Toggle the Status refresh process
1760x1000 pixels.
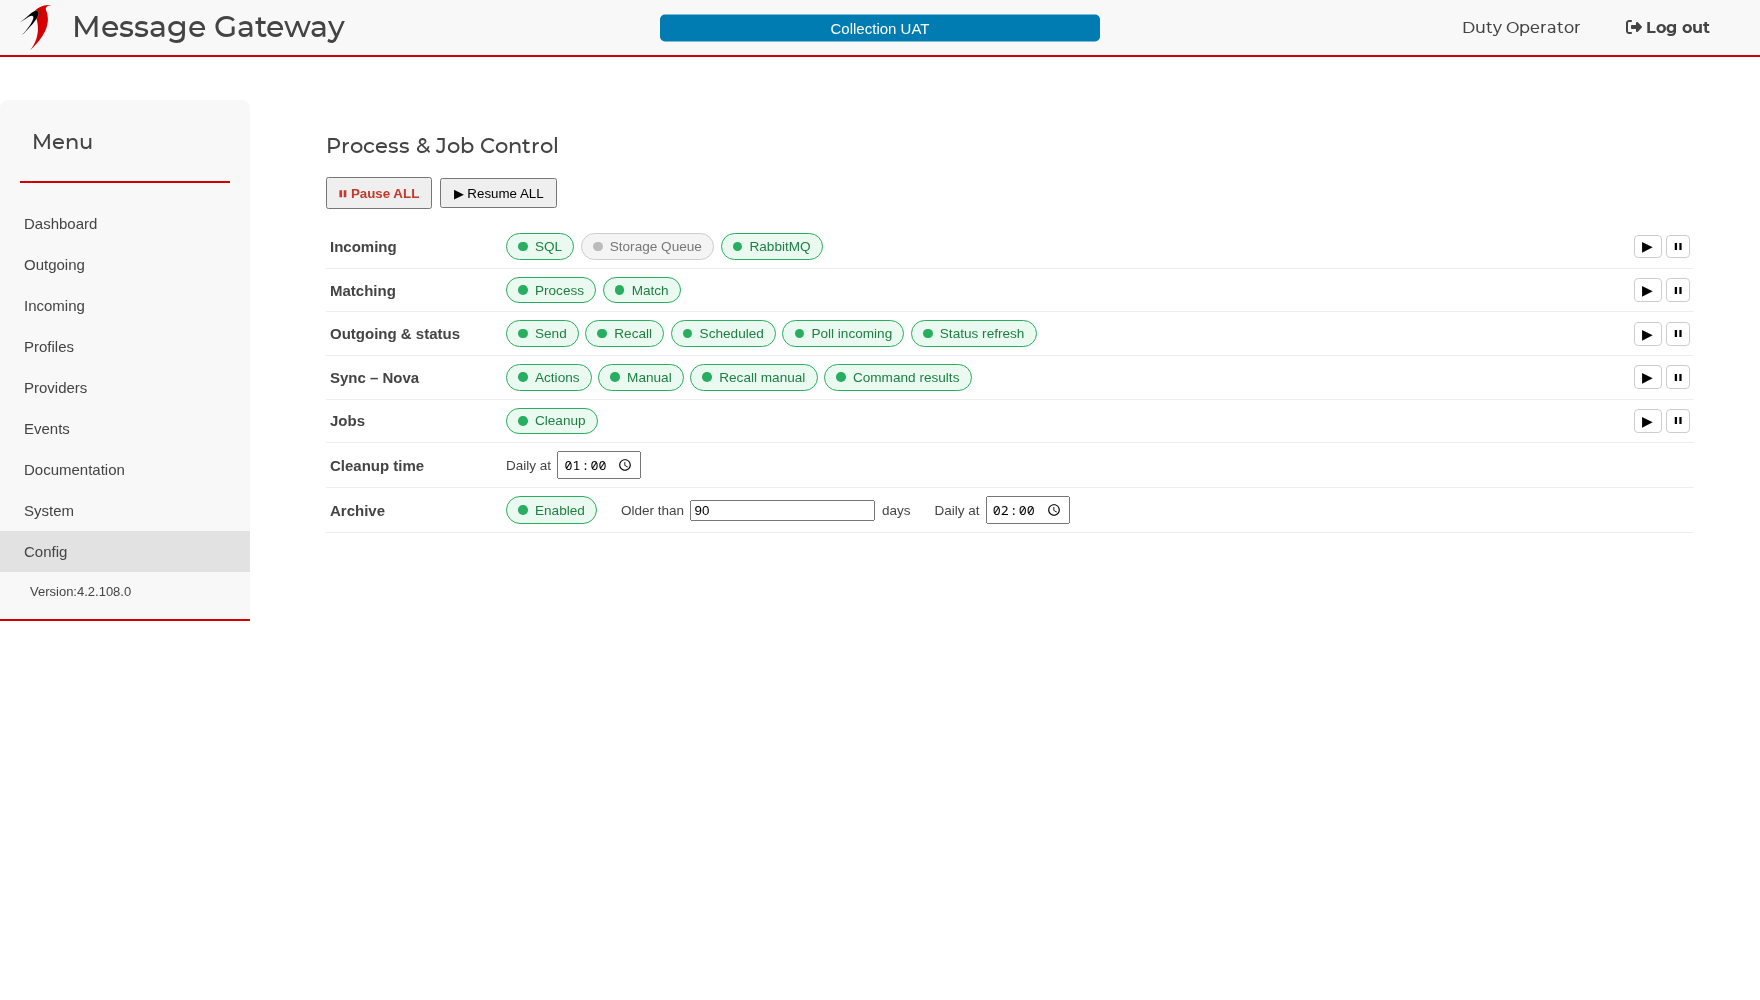(974, 334)
